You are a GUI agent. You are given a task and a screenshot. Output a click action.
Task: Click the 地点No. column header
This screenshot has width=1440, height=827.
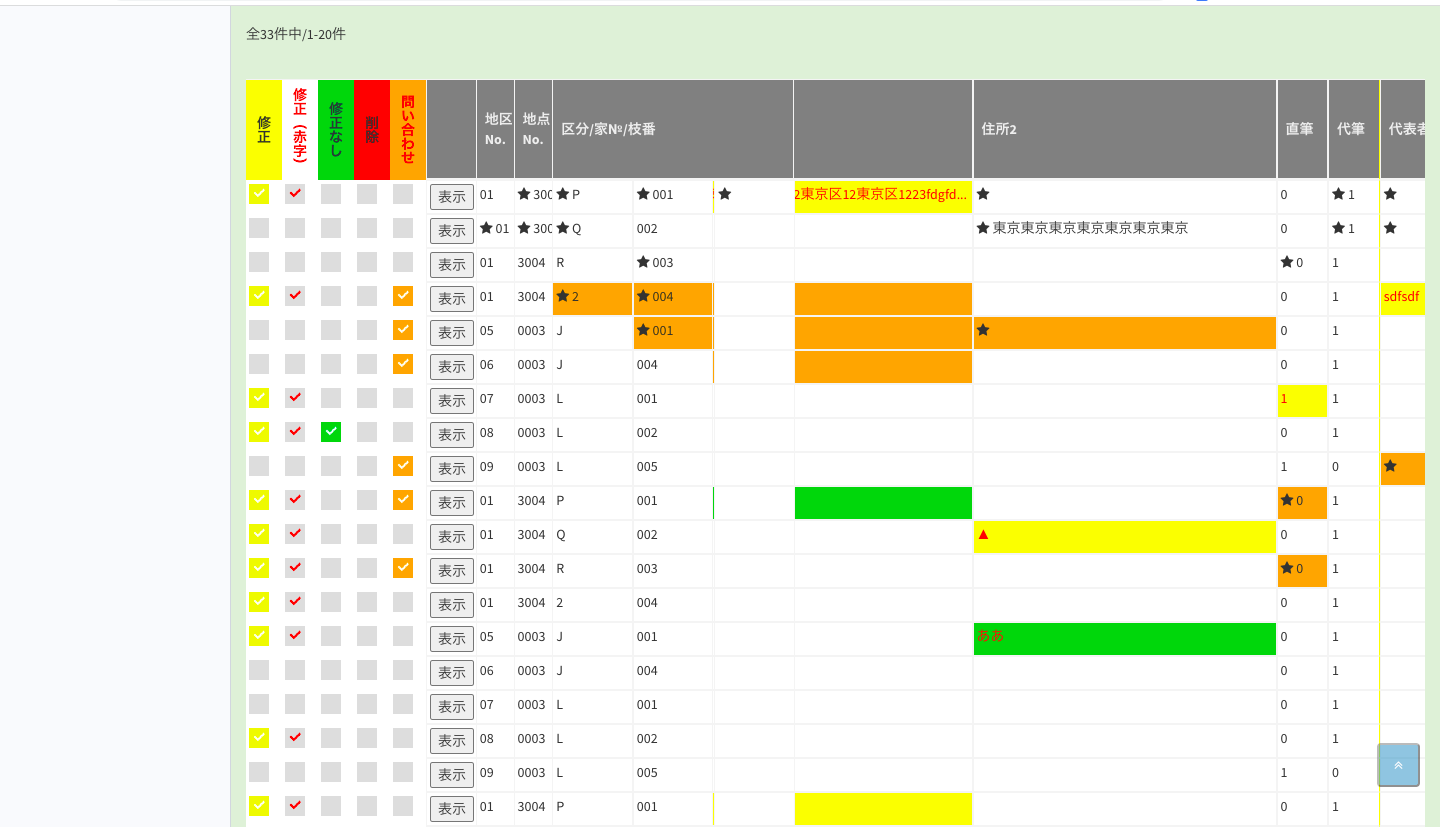click(x=534, y=130)
